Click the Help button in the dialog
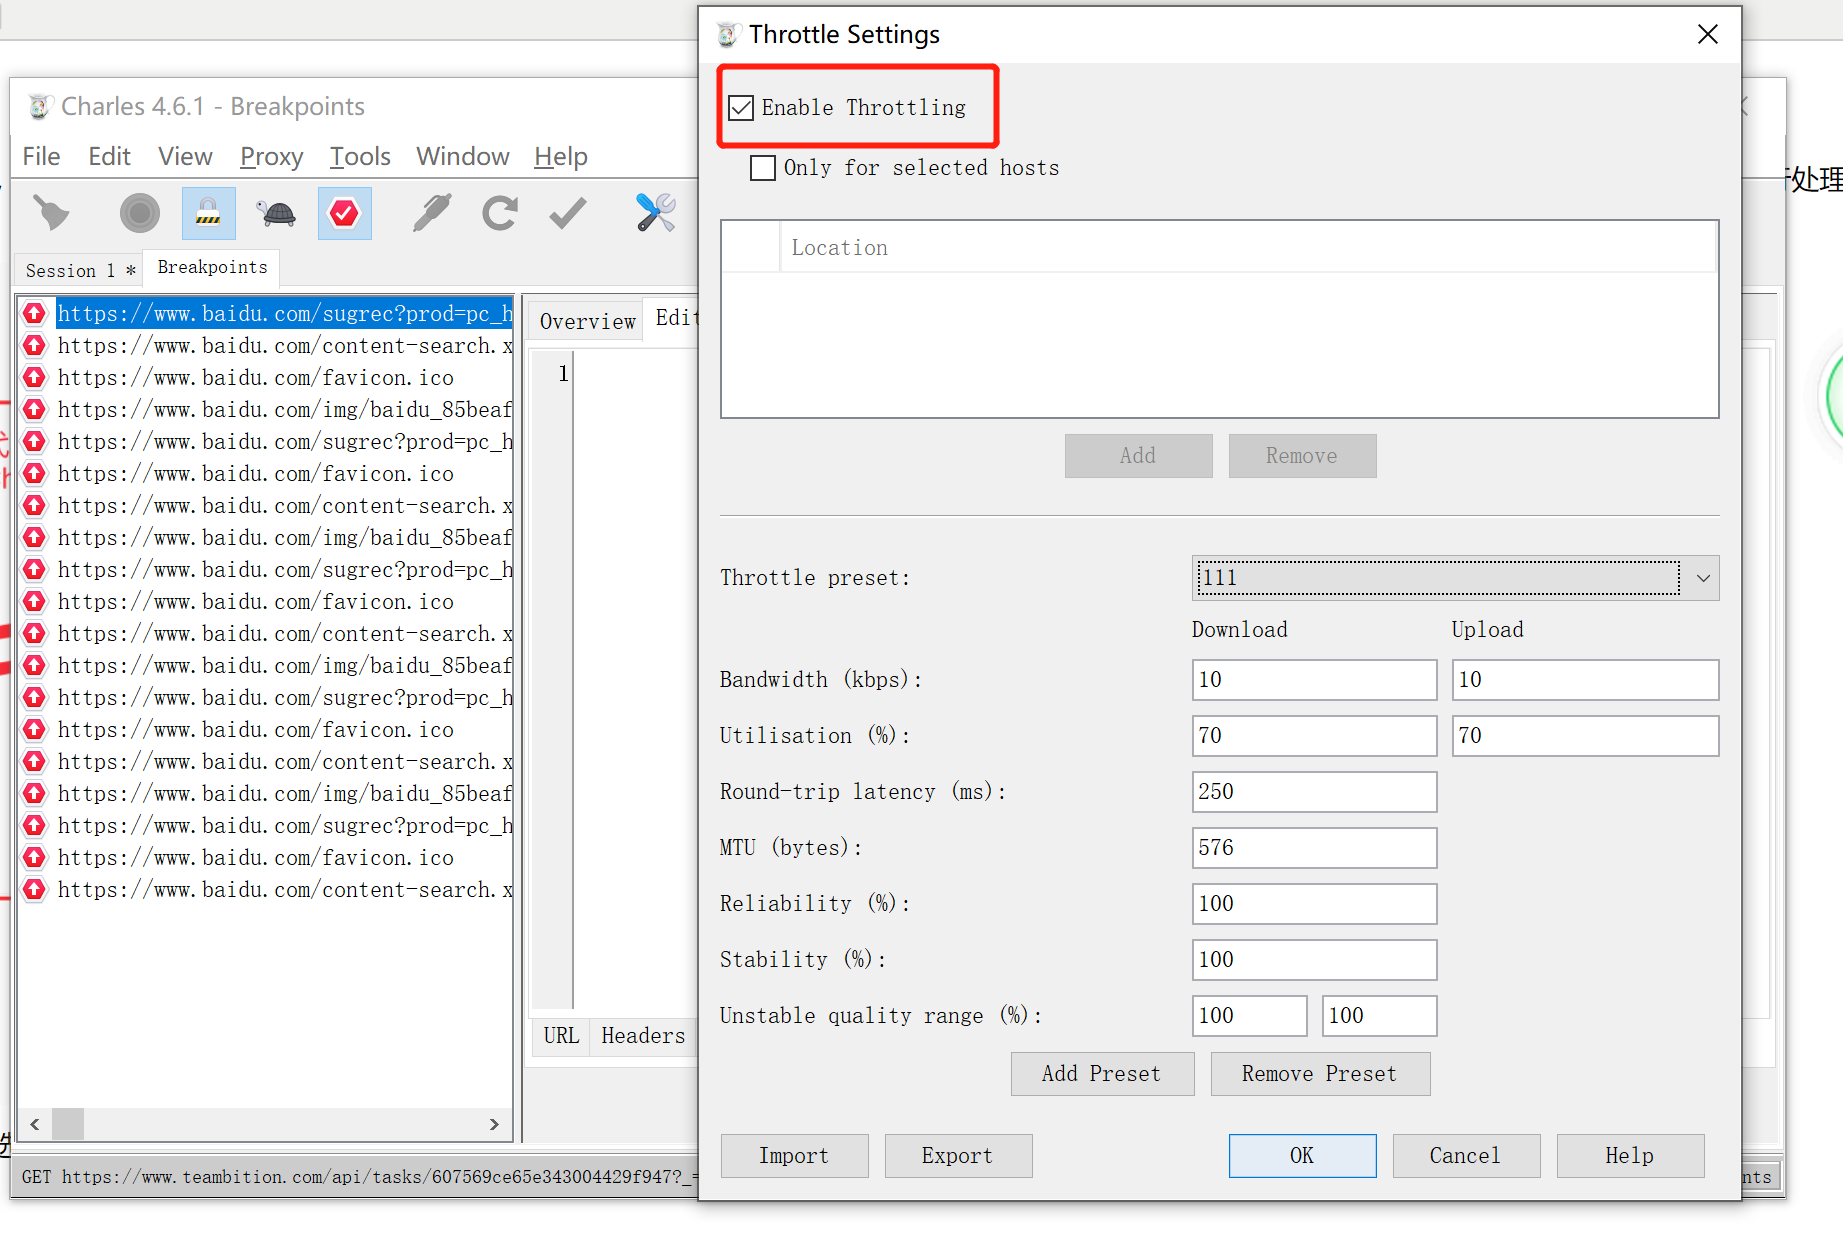The image size is (1843, 1256). coord(1630,1156)
